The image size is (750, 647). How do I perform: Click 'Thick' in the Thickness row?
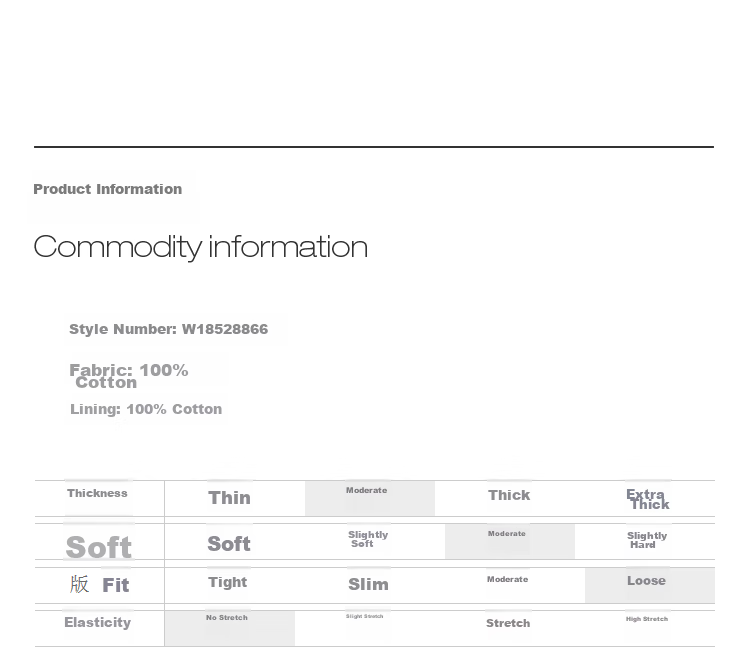click(x=509, y=495)
